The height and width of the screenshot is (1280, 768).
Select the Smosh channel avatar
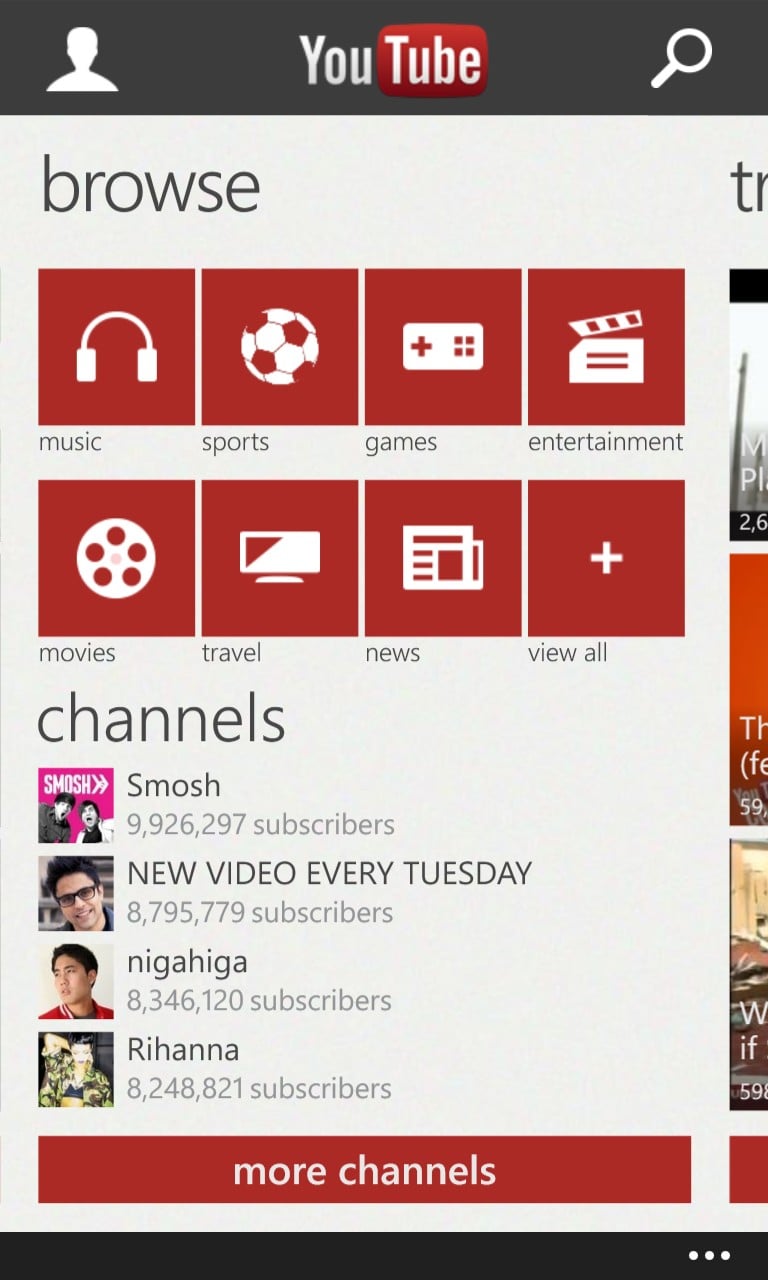[76, 805]
